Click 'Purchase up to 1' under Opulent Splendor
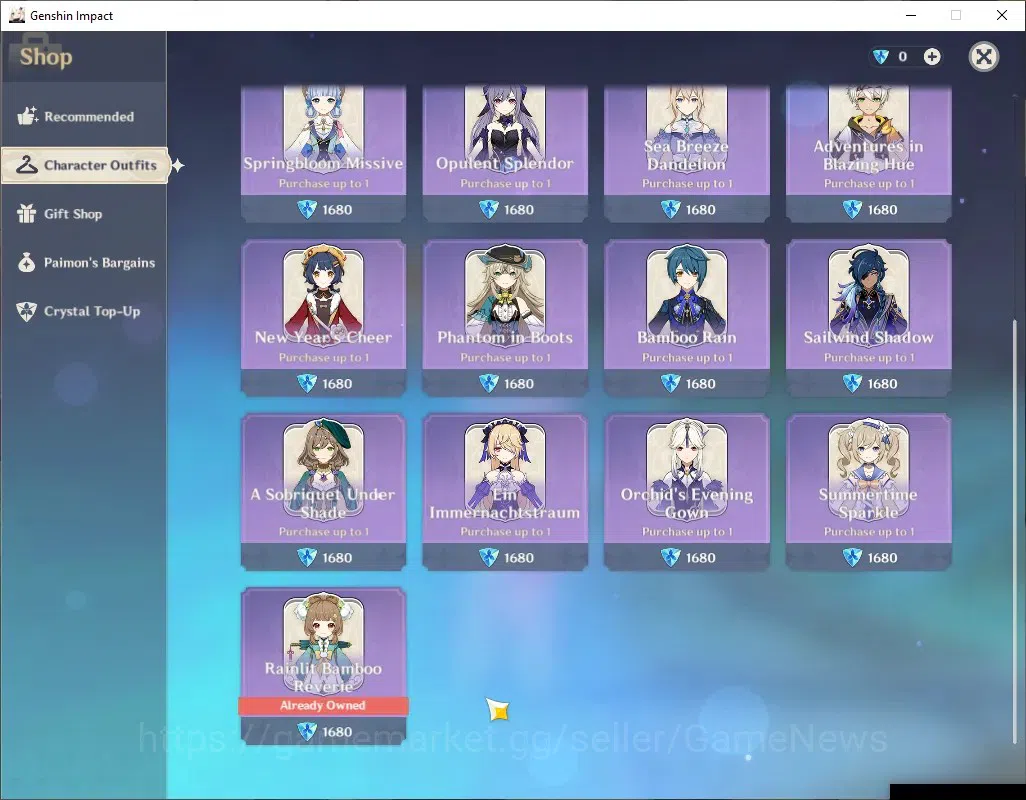 tap(505, 183)
